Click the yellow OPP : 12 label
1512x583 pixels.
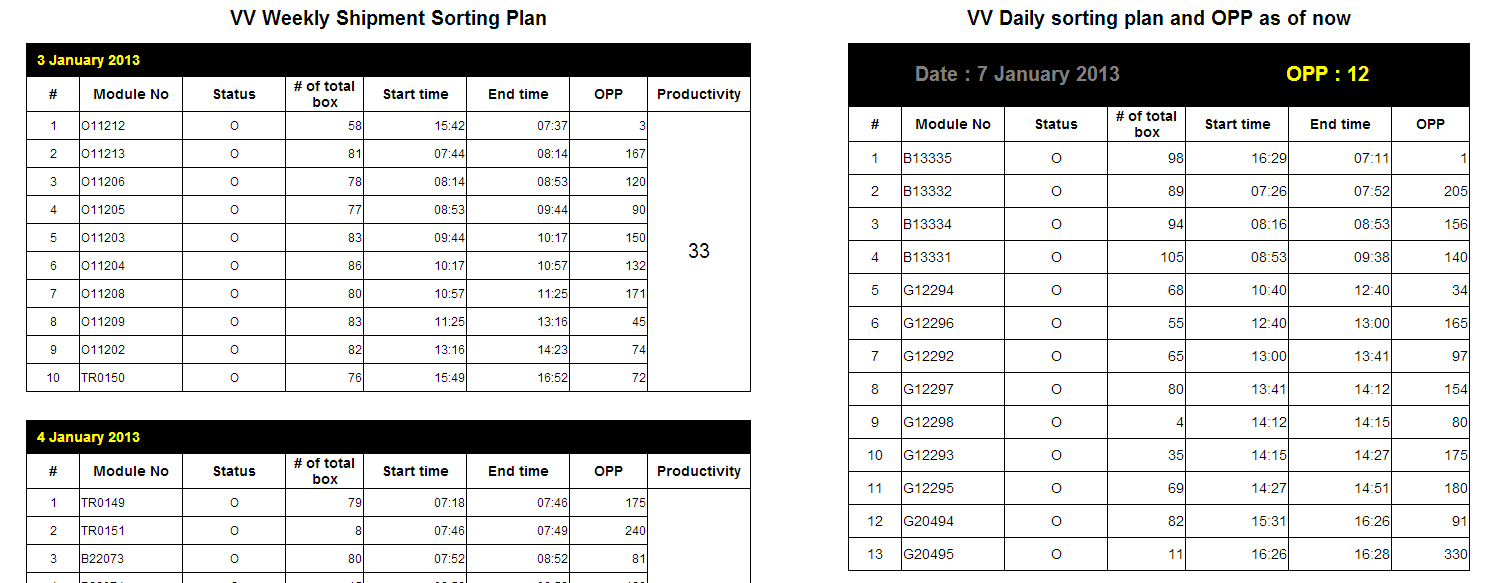[x=1327, y=74]
